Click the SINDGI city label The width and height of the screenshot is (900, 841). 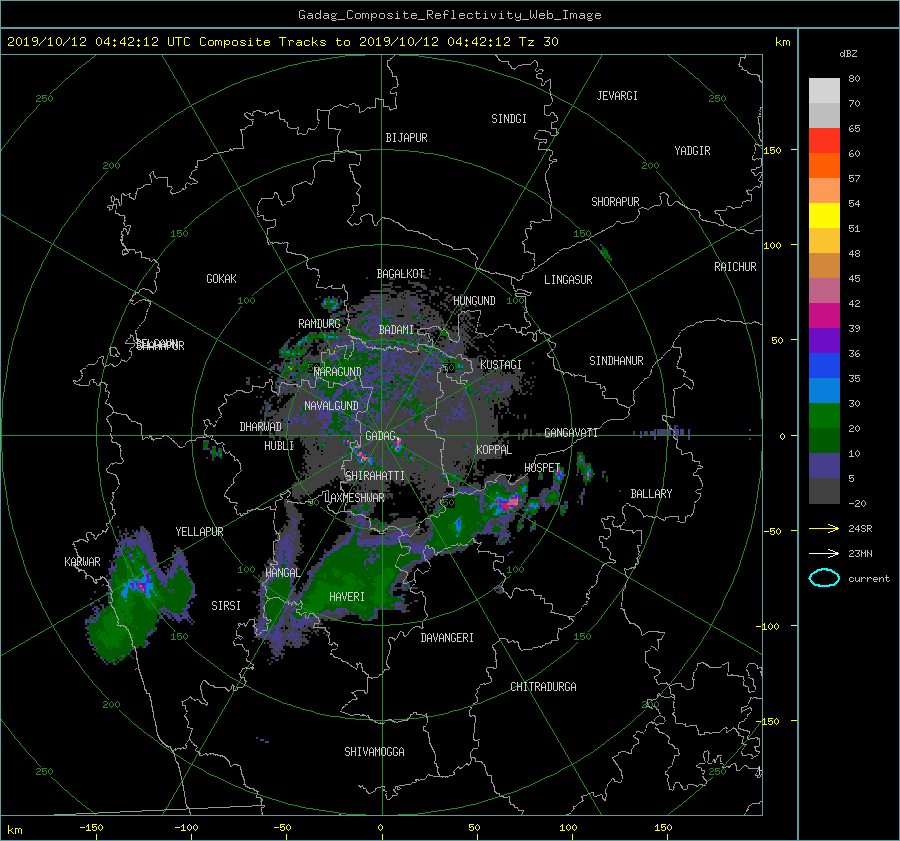click(509, 119)
